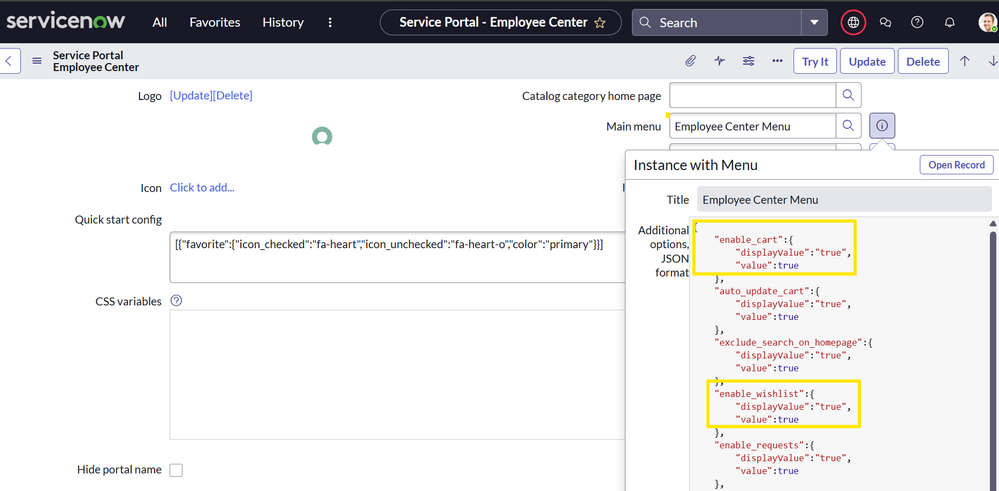Toggle the Hide portal name checkbox
The width and height of the screenshot is (999, 491).
click(176, 470)
